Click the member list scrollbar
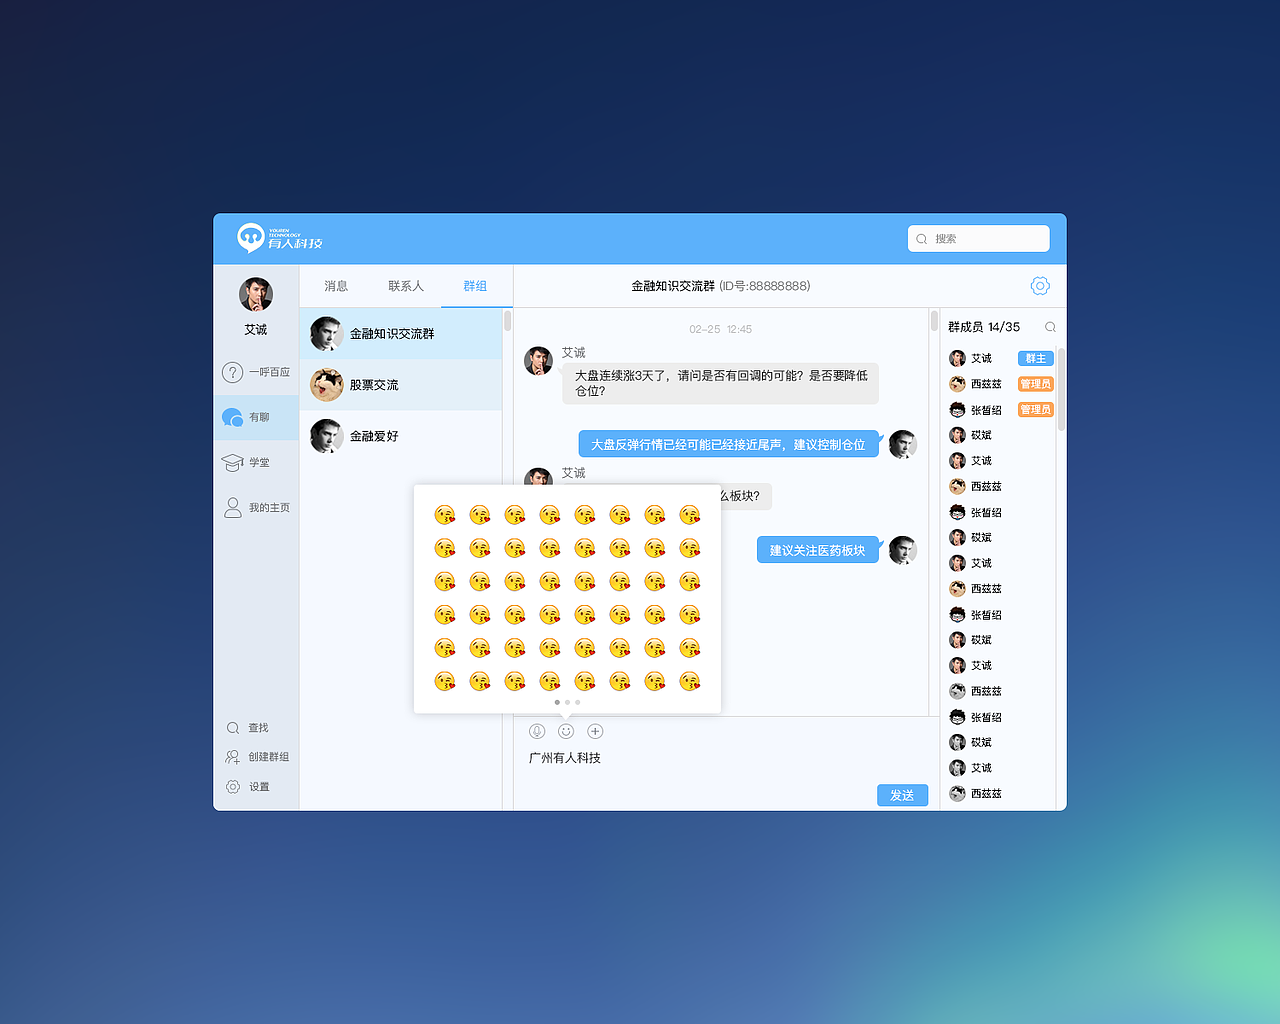Image resolution: width=1280 pixels, height=1024 pixels. pyautogui.click(x=1061, y=389)
